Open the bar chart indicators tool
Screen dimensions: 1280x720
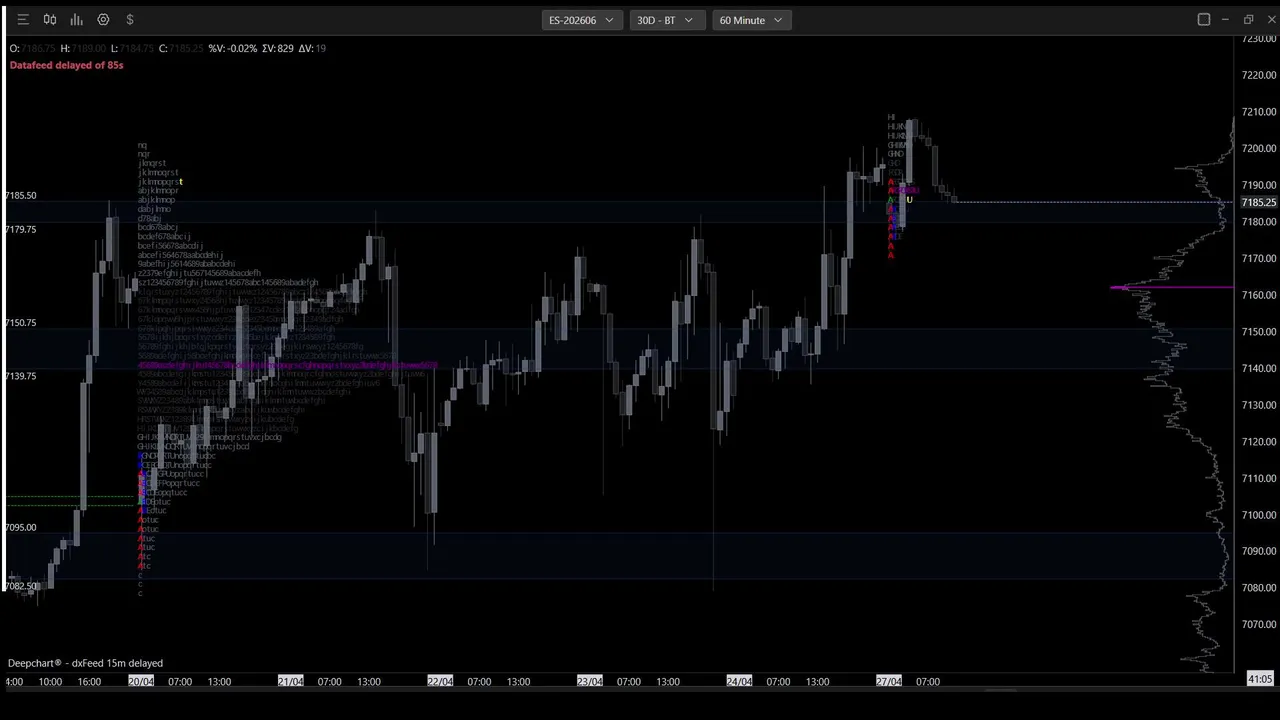(76, 20)
